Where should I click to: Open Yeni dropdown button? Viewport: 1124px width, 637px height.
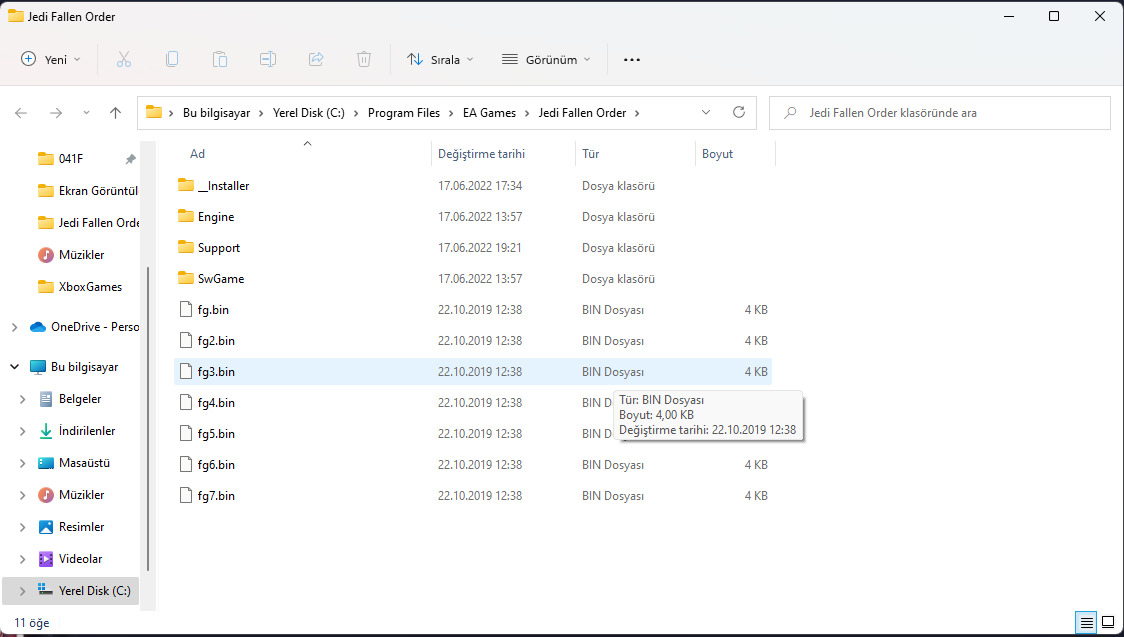[50, 59]
